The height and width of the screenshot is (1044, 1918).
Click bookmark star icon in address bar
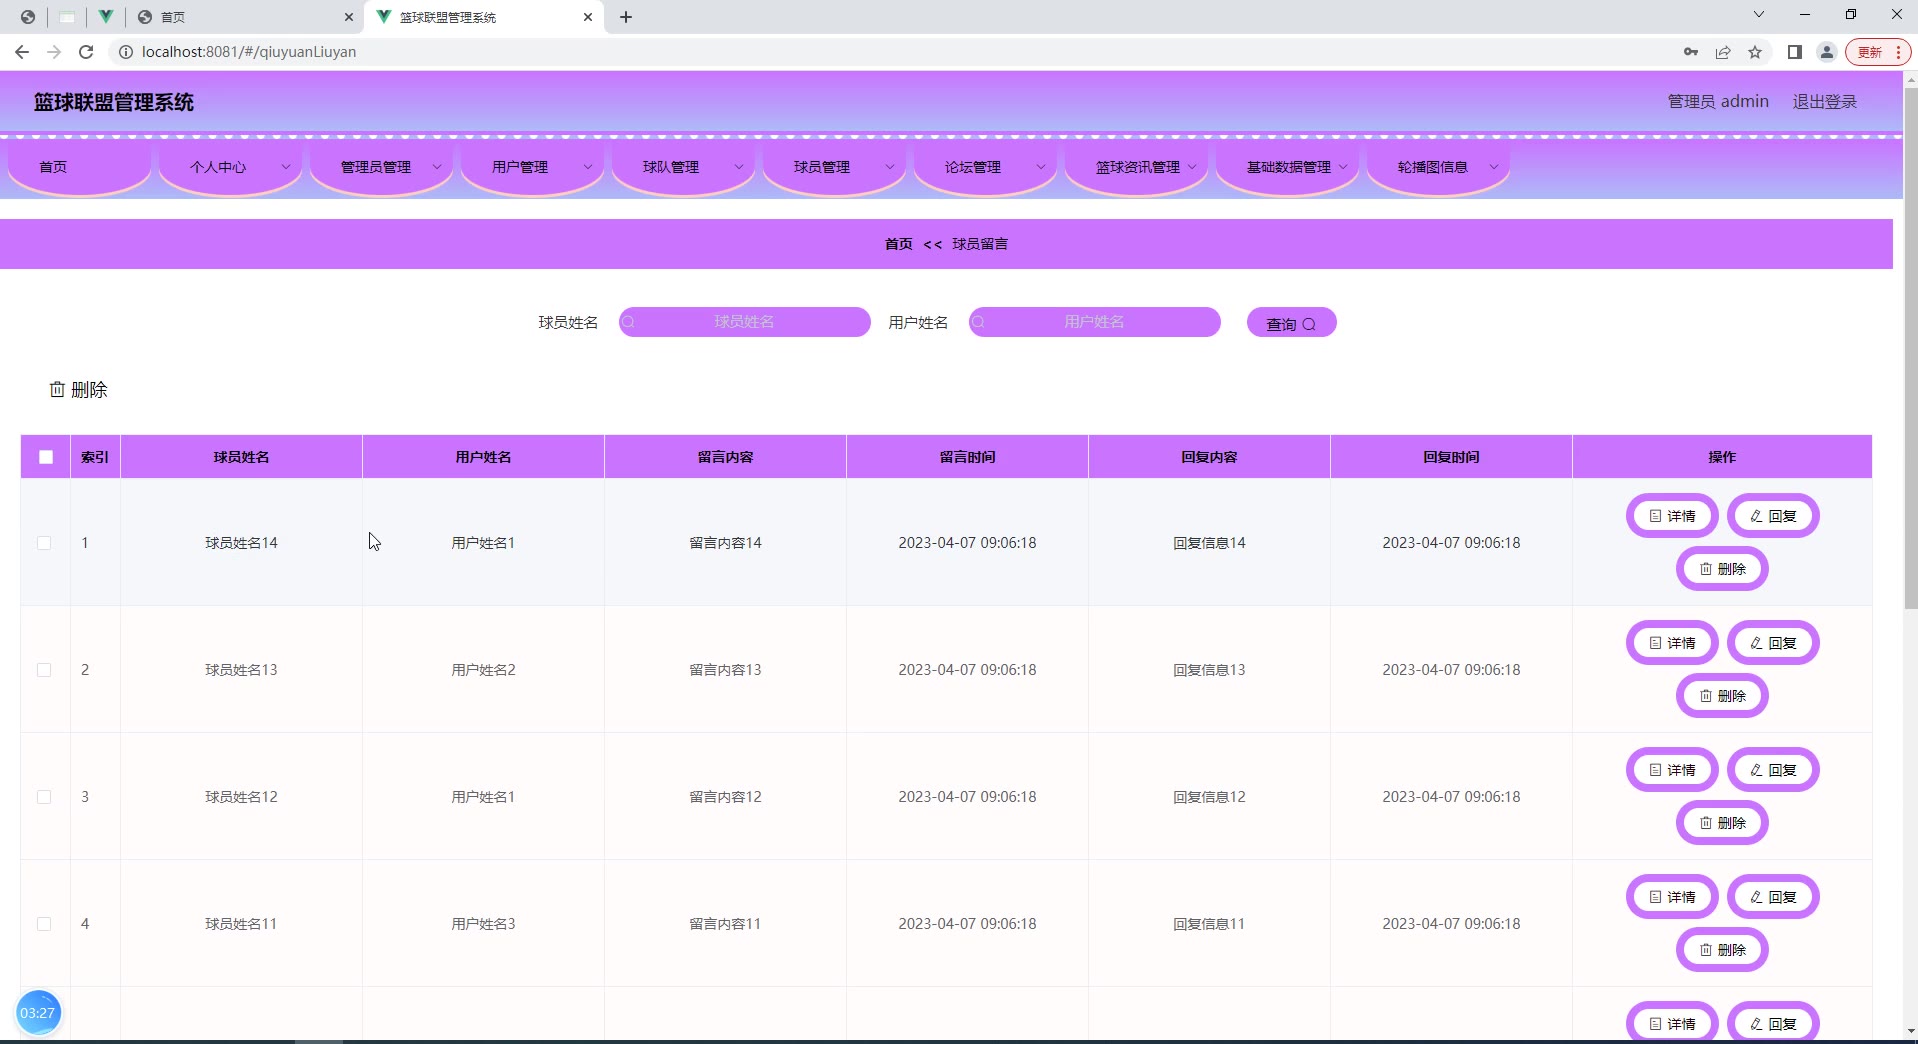click(1755, 52)
